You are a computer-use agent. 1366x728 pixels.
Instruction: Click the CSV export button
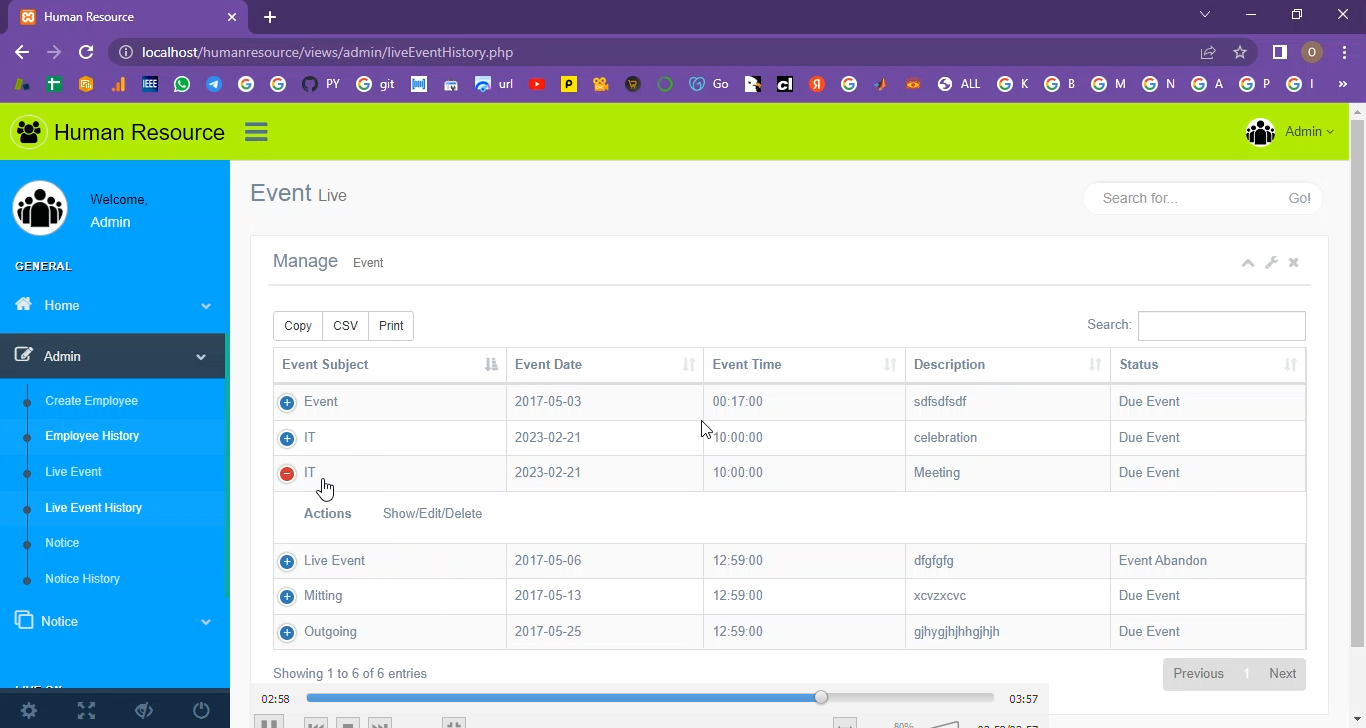click(345, 326)
